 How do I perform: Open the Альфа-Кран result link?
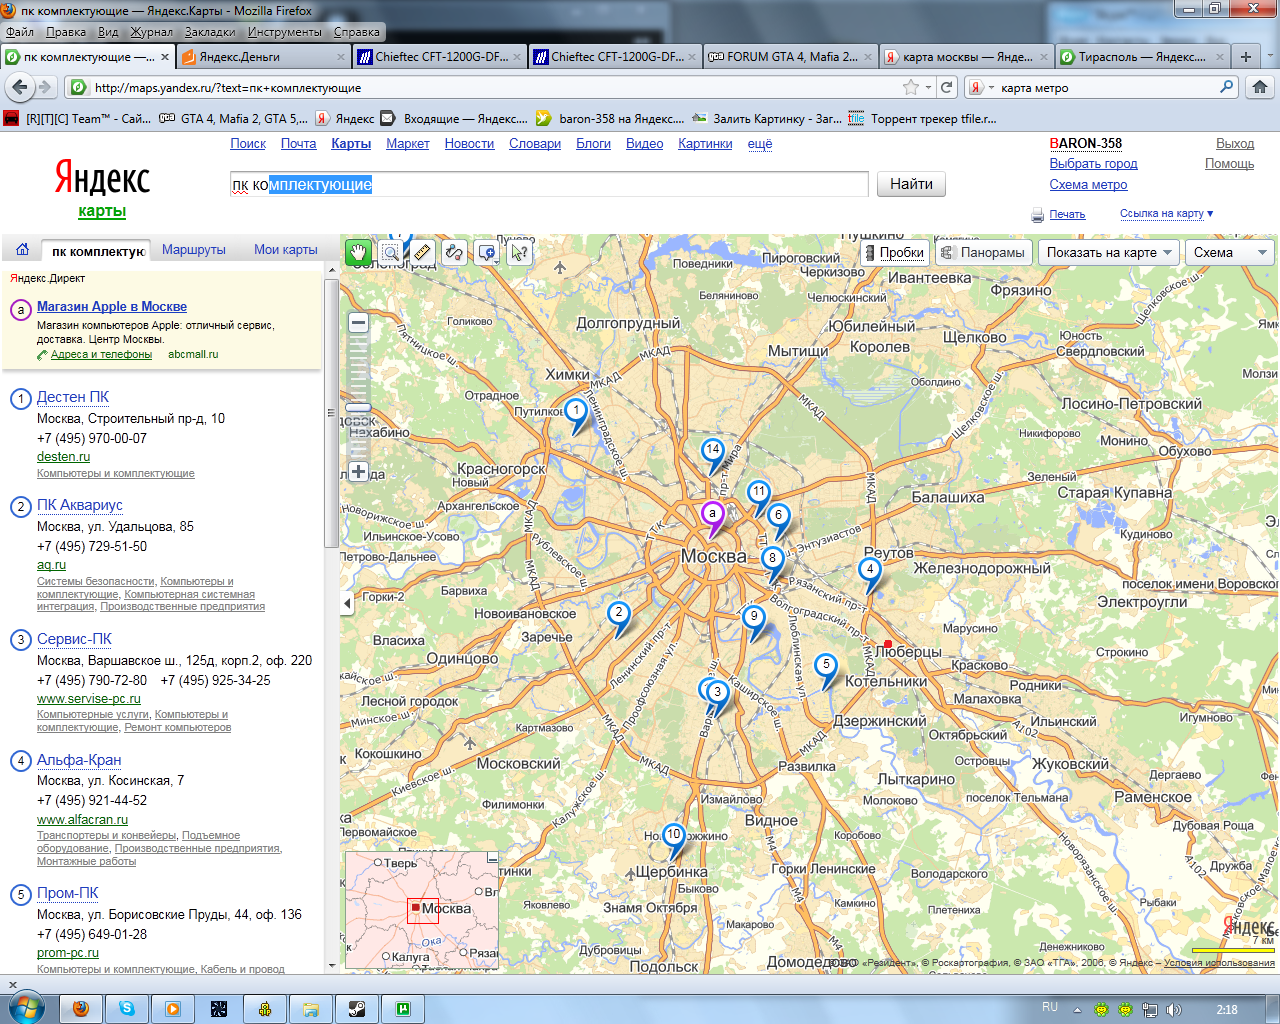pyautogui.click(x=79, y=760)
